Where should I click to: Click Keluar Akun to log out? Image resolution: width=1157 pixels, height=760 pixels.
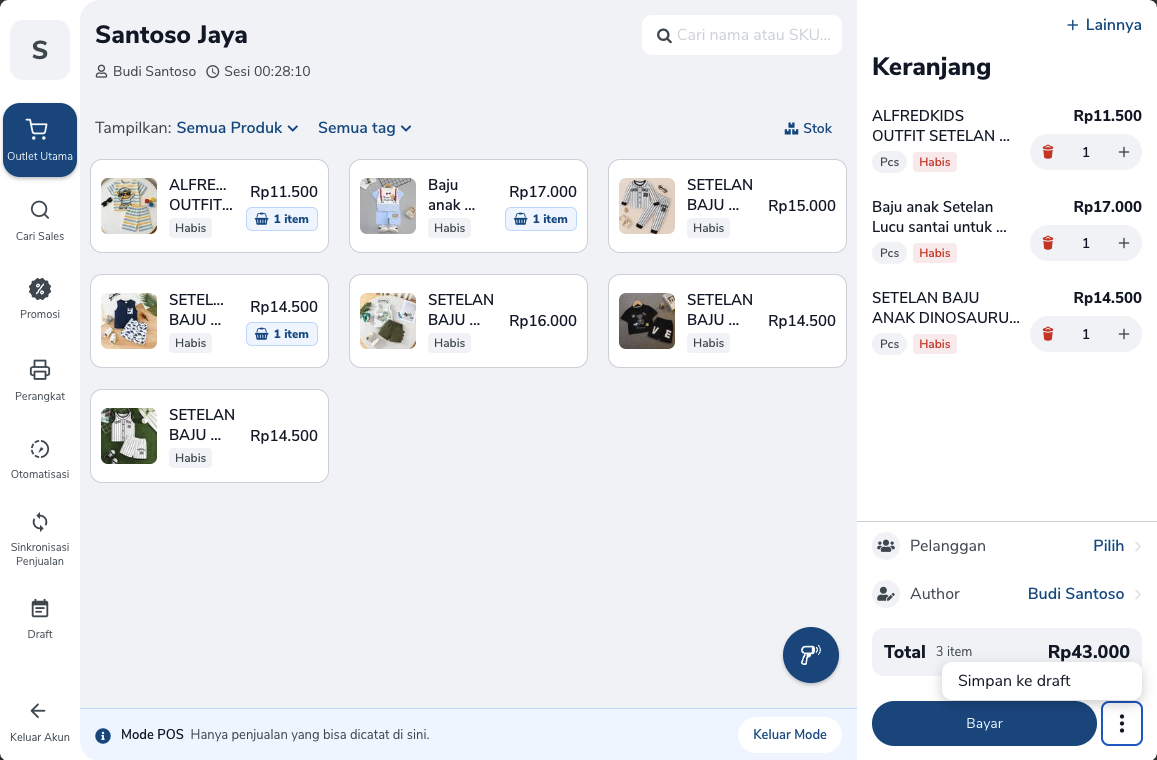40,722
